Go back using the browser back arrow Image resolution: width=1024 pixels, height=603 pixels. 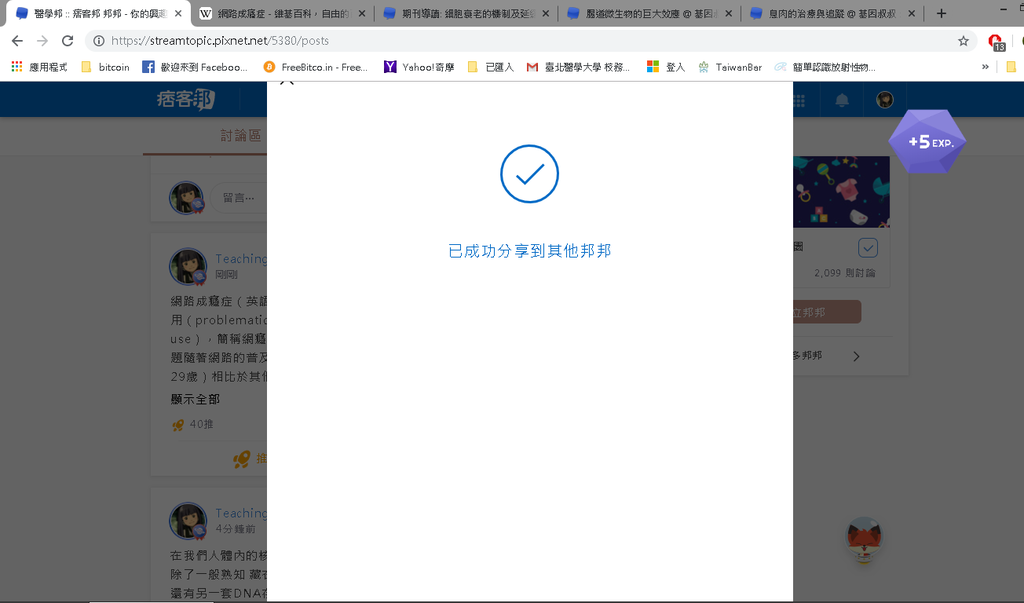18,41
